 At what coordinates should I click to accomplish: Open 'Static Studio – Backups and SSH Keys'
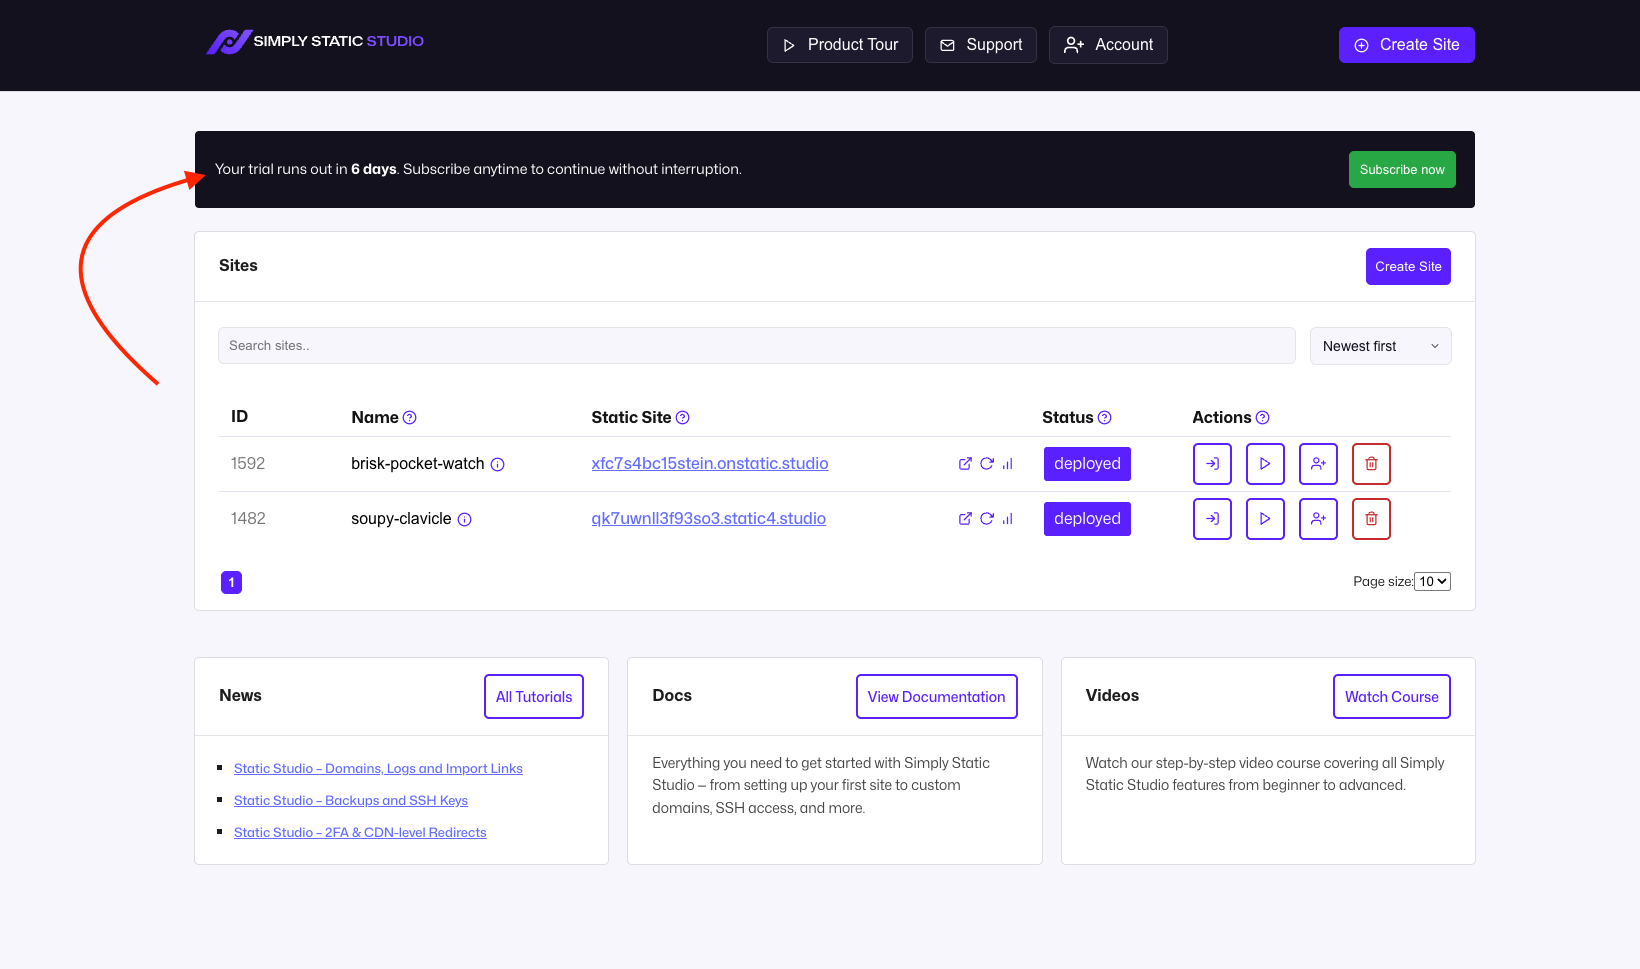click(351, 801)
